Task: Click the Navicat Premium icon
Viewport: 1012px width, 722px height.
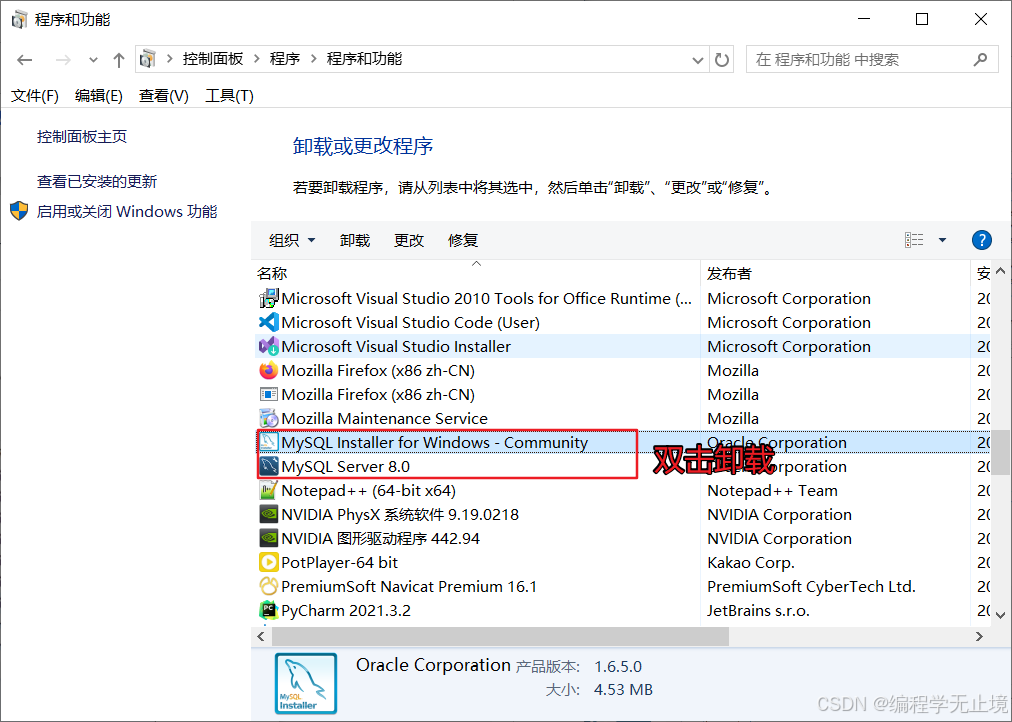Action: click(268, 586)
